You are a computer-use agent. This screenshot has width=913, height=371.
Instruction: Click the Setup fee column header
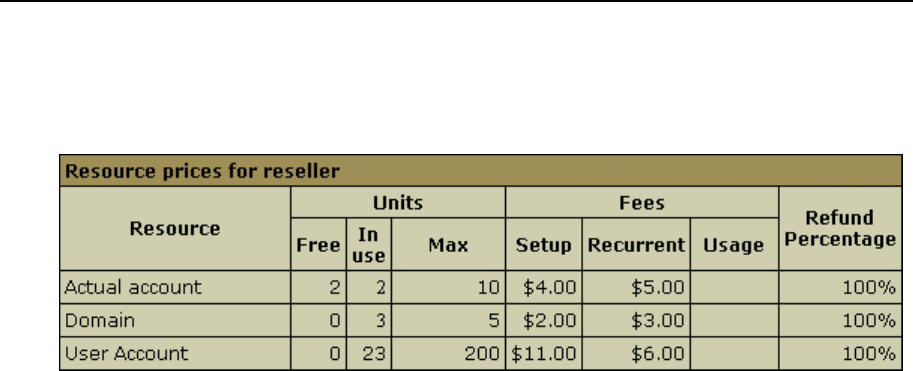(x=543, y=245)
